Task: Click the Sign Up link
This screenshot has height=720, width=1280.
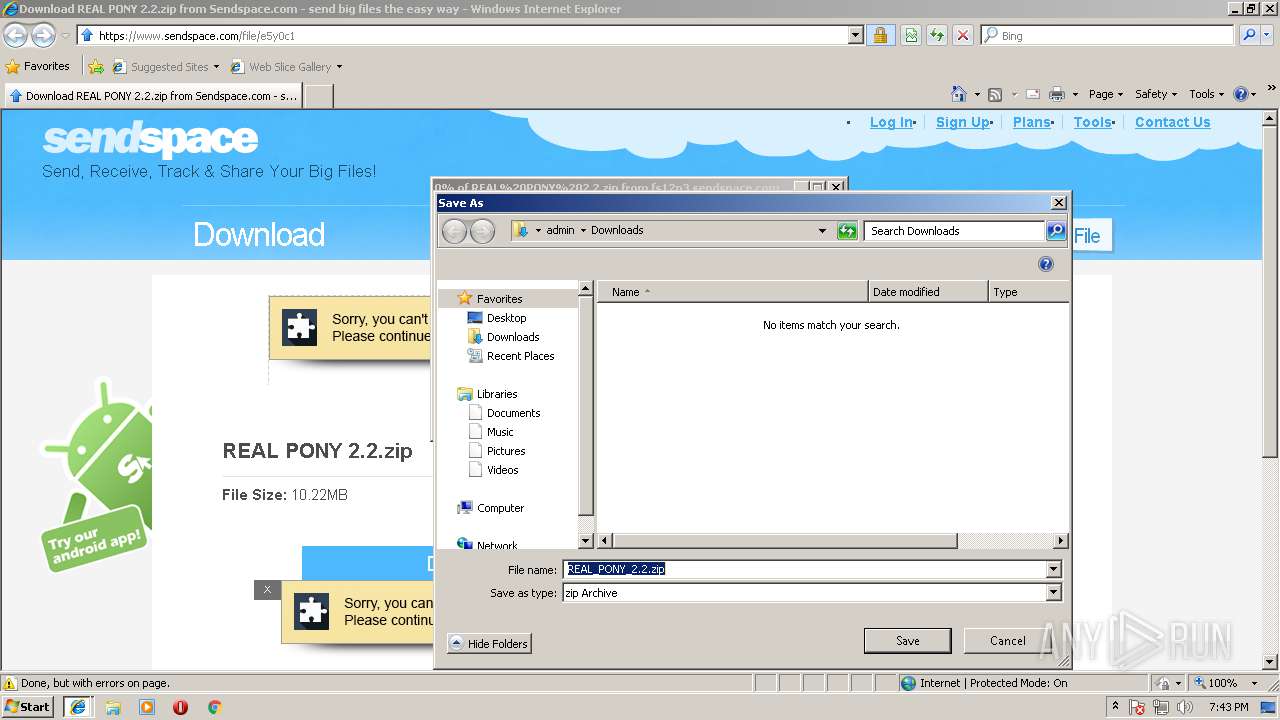Action: pyautogui.click(x=962, y=122)
